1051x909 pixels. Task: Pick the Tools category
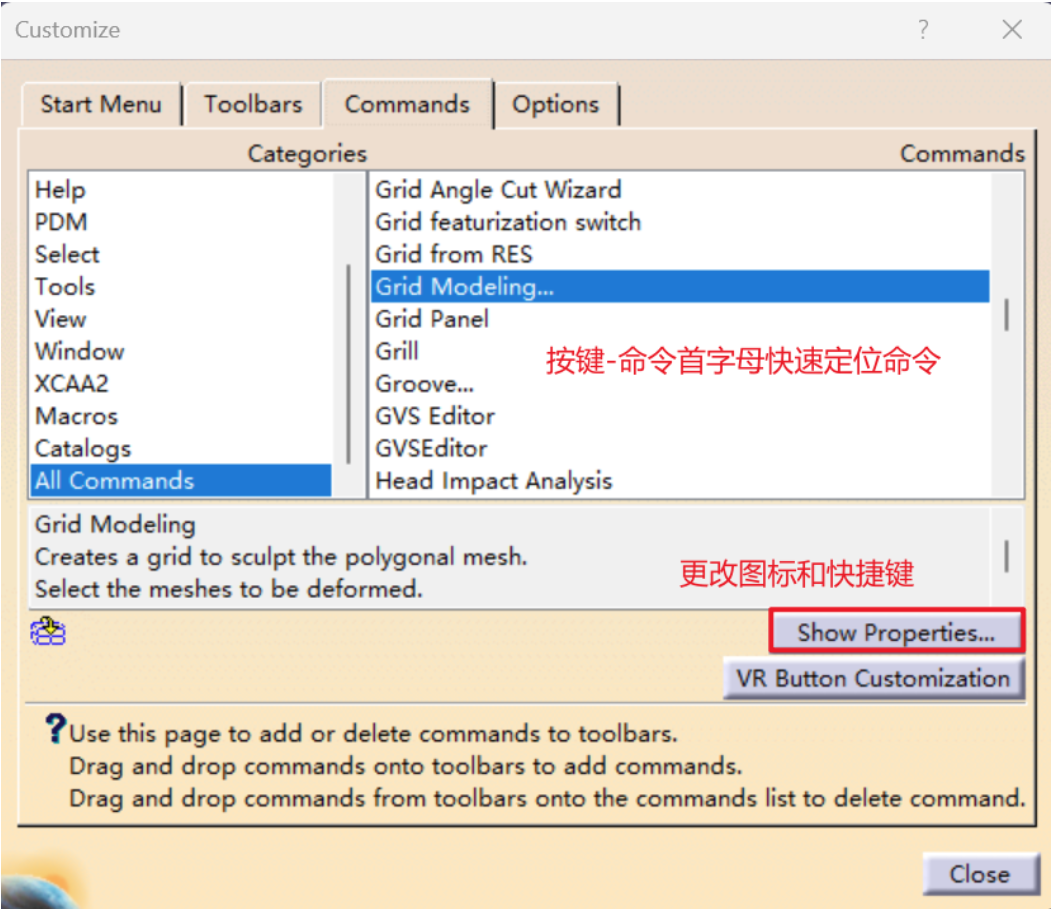pyautogui.click(x=181, y=286)
